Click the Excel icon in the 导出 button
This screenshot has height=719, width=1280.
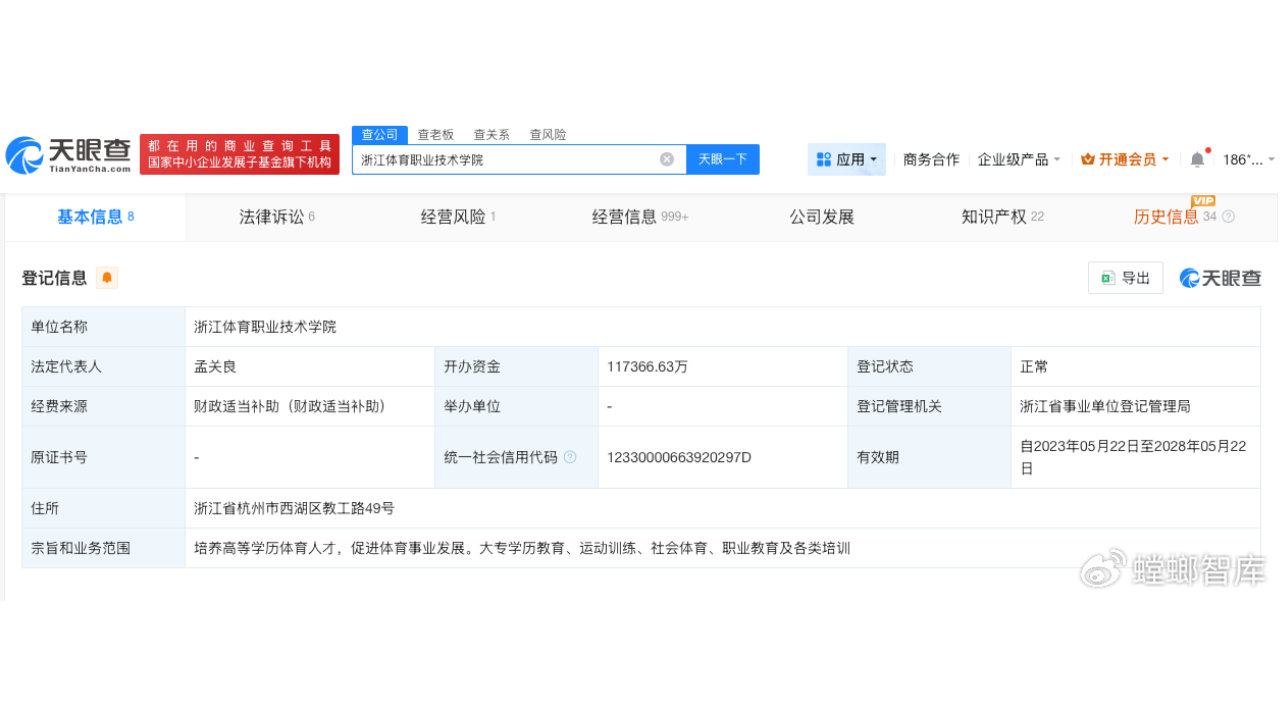1108,278
